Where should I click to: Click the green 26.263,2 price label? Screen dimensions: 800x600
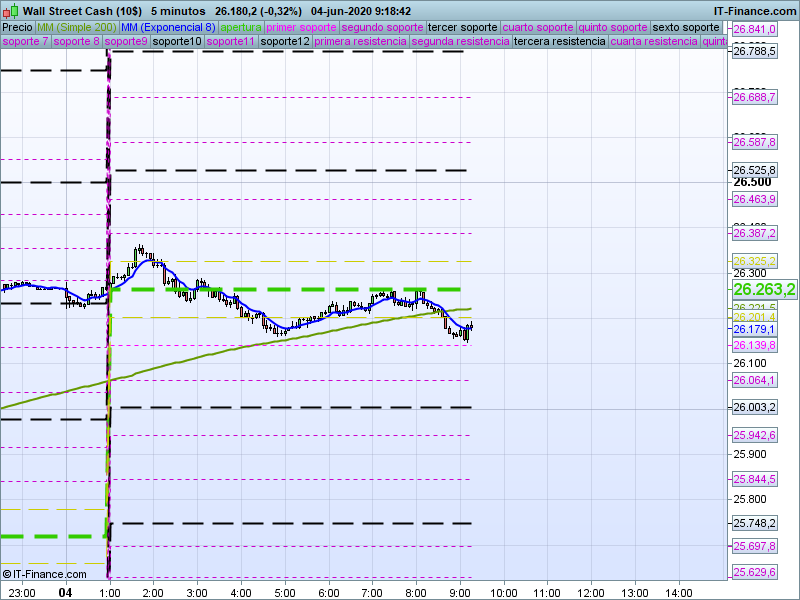[763, 290]
